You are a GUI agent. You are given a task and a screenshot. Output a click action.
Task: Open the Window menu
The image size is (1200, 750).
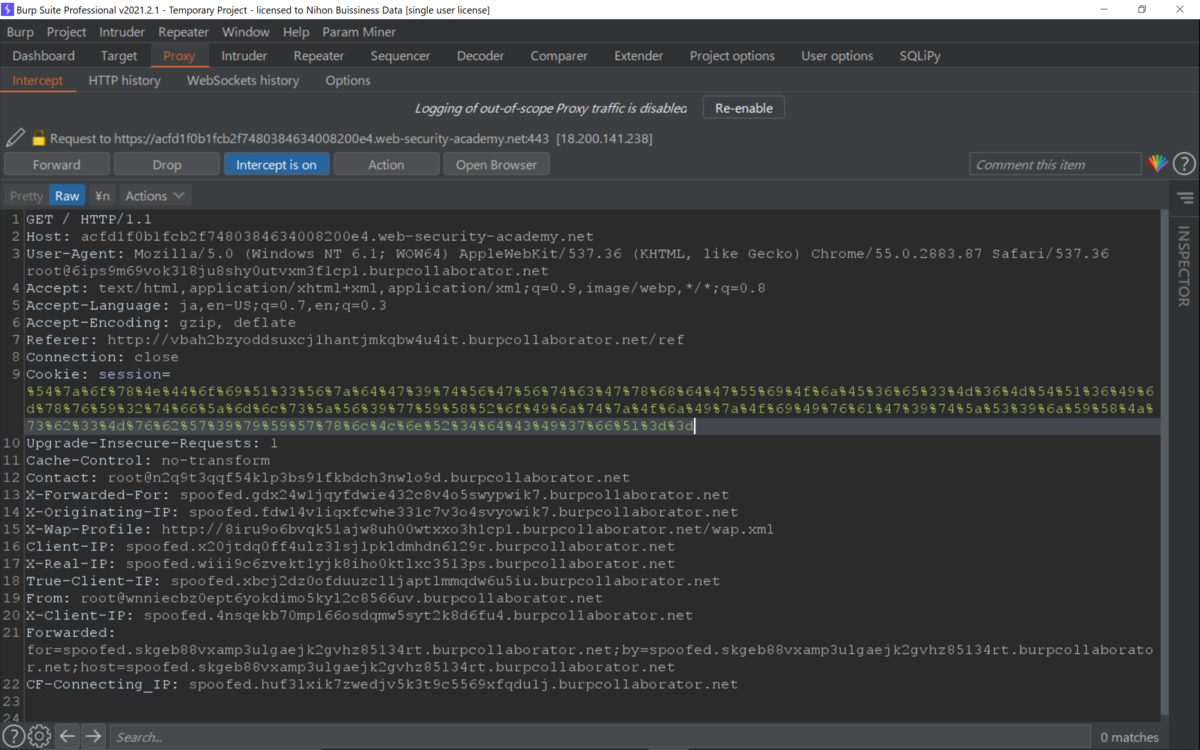[246, 32]
